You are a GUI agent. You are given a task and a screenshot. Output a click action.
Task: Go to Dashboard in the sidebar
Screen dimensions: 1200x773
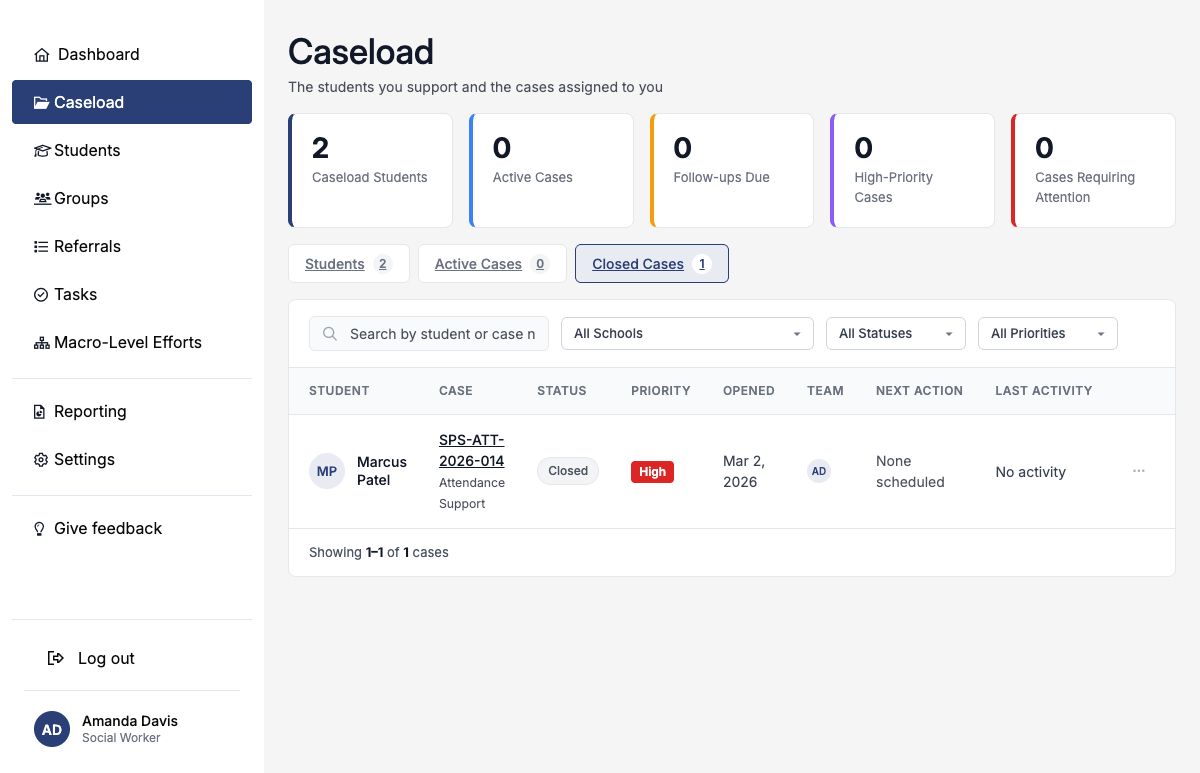tap(132, 55)
